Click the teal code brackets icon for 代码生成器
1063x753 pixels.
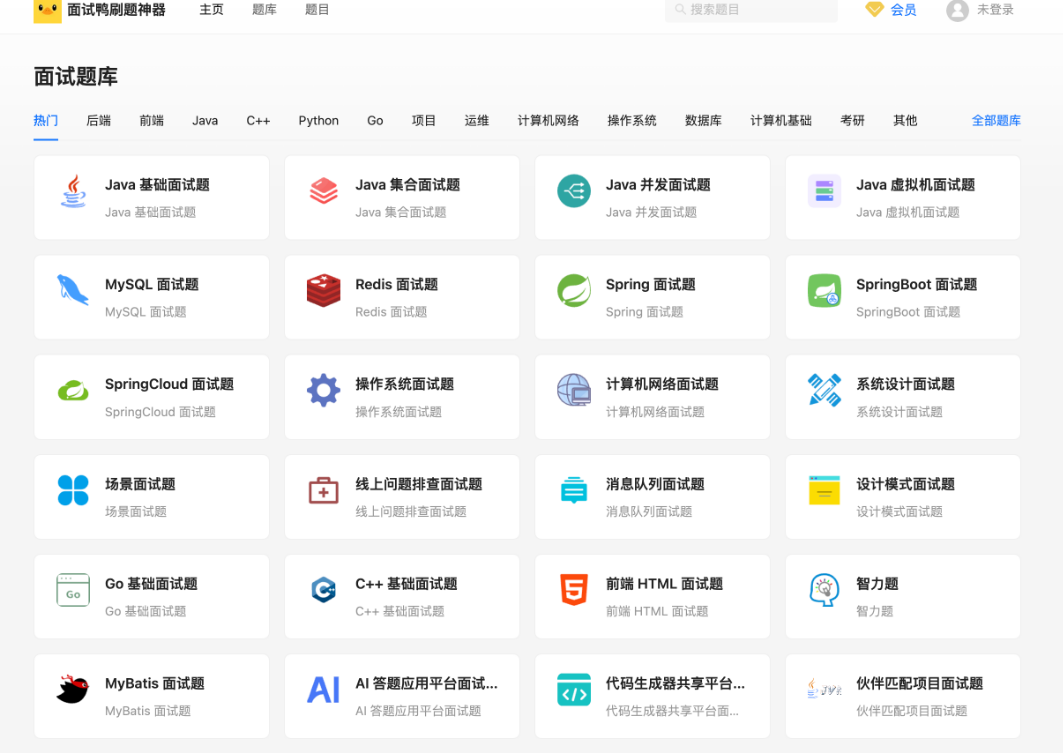574,689
